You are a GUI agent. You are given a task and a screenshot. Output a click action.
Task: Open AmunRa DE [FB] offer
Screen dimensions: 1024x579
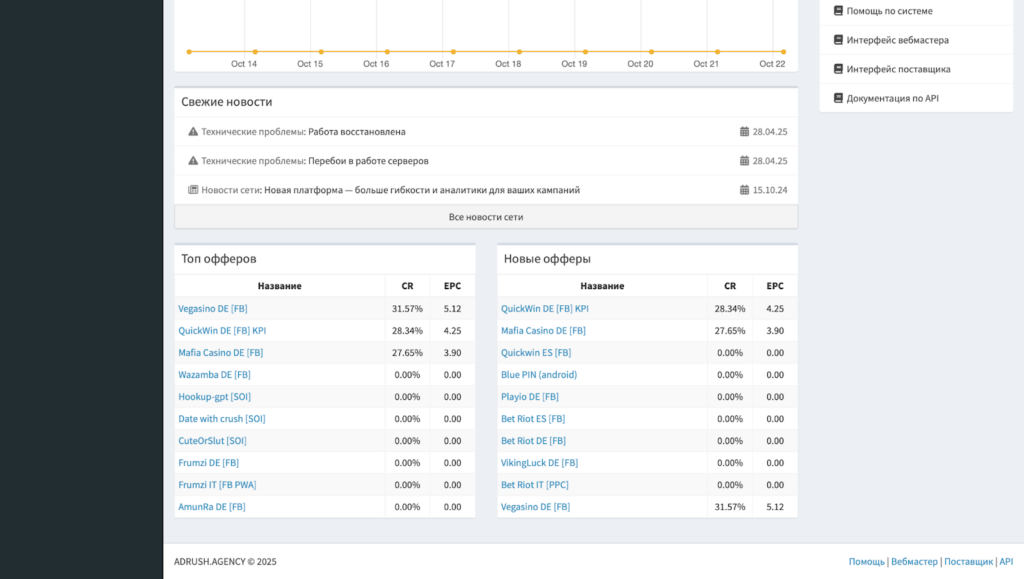pos(212,507)
